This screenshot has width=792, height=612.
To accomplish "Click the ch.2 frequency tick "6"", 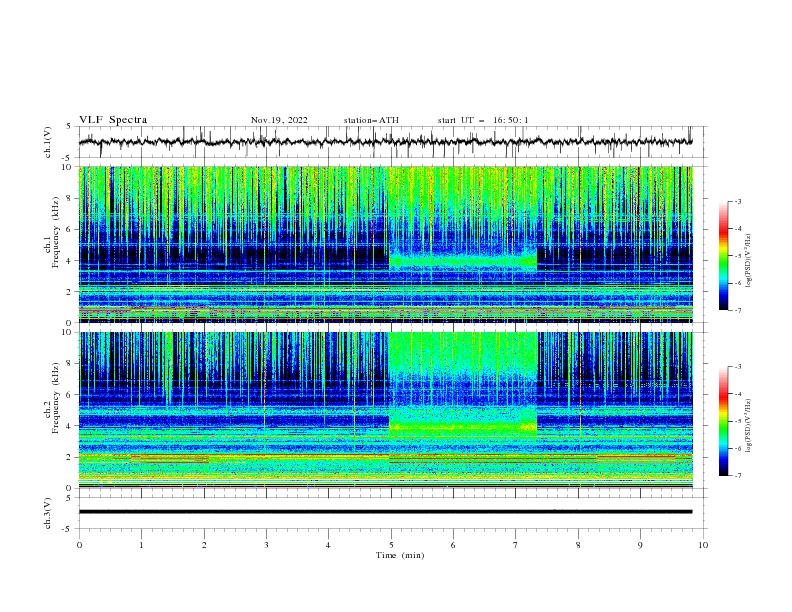I will click(x=71, y=395).
